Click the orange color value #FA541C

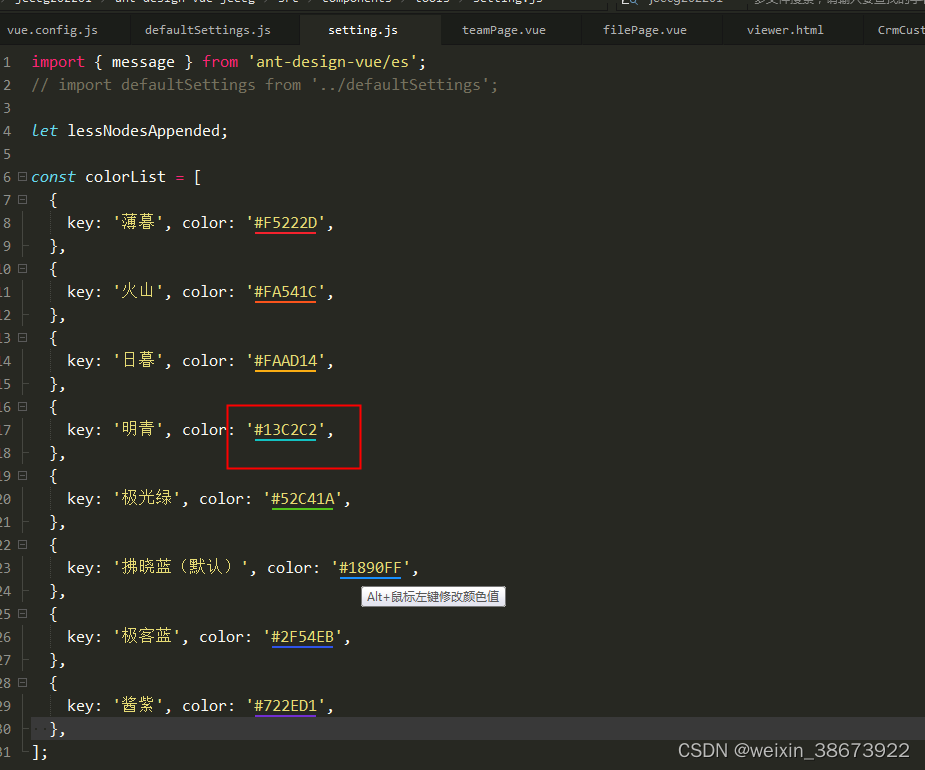(286, 292)
